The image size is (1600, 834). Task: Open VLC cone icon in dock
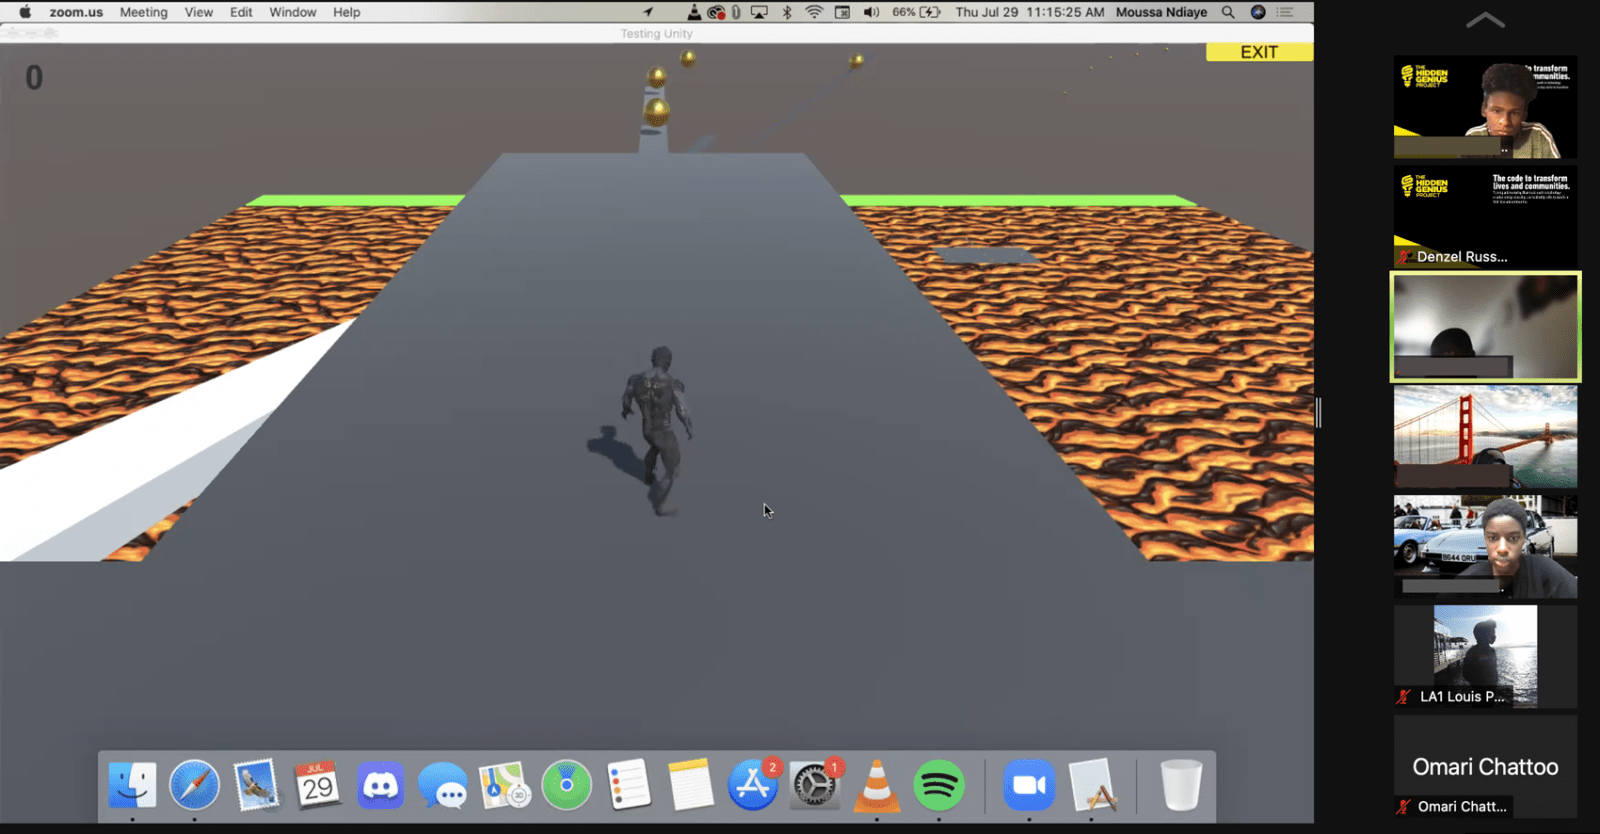click(x=876, y=785)
